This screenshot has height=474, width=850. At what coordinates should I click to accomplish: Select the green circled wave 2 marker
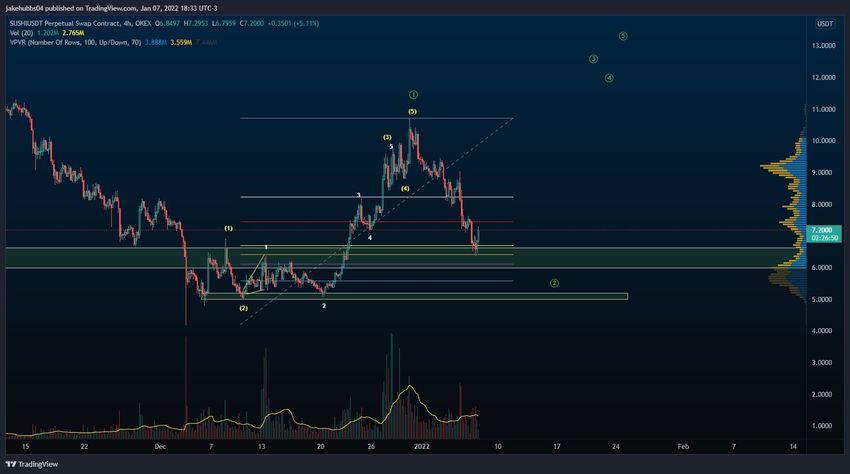[x=555, y=283]
